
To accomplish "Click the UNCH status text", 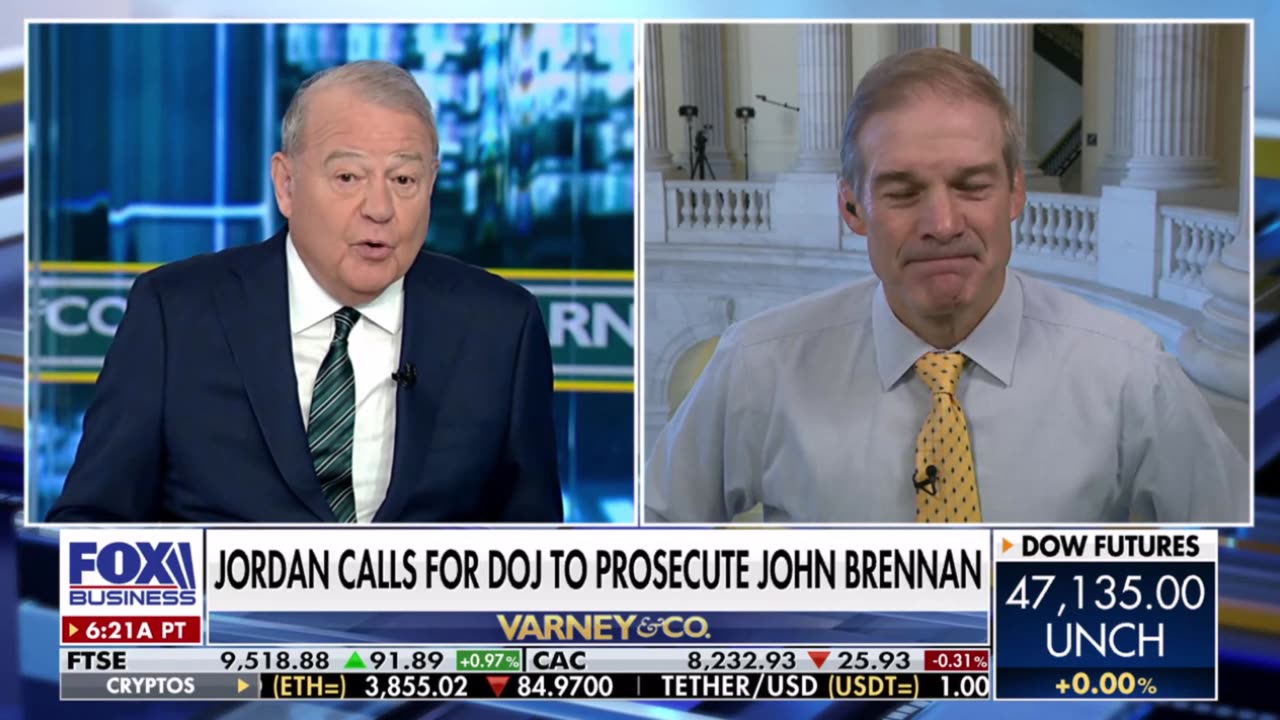I will (x=1105, y=640).
